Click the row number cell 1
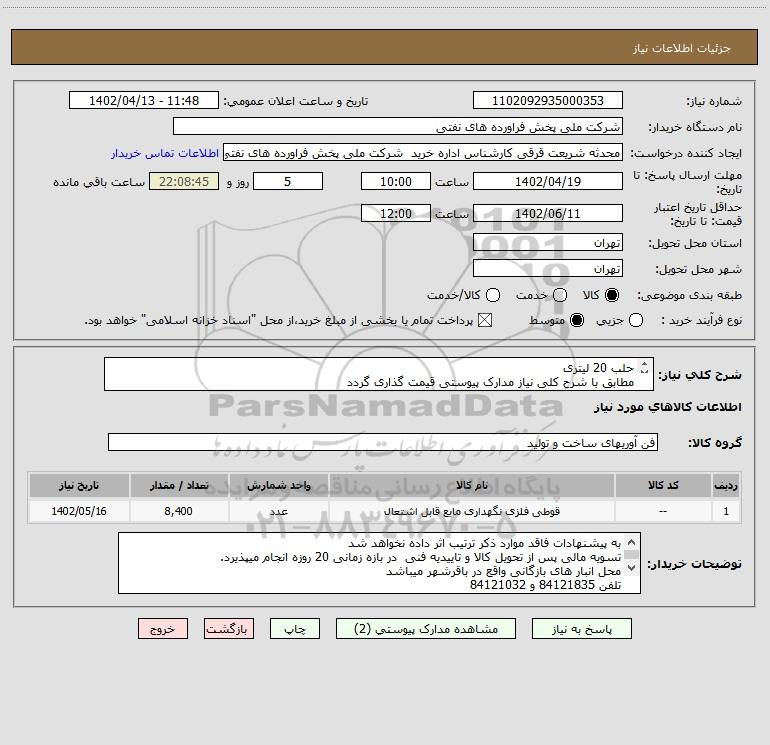770x745 pixels. [726, 511]
